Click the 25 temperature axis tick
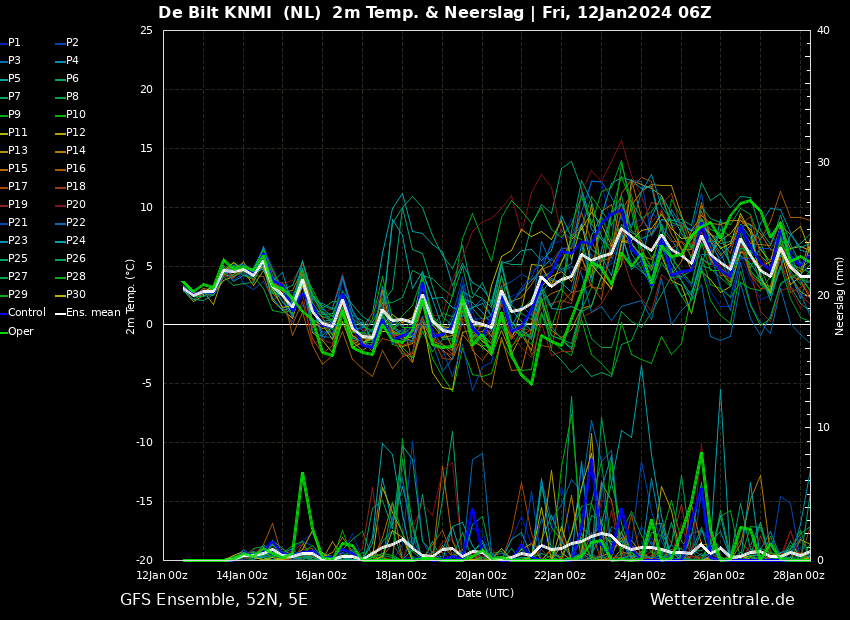The height and width of the screenshot is (620, 850). point(146,30)
